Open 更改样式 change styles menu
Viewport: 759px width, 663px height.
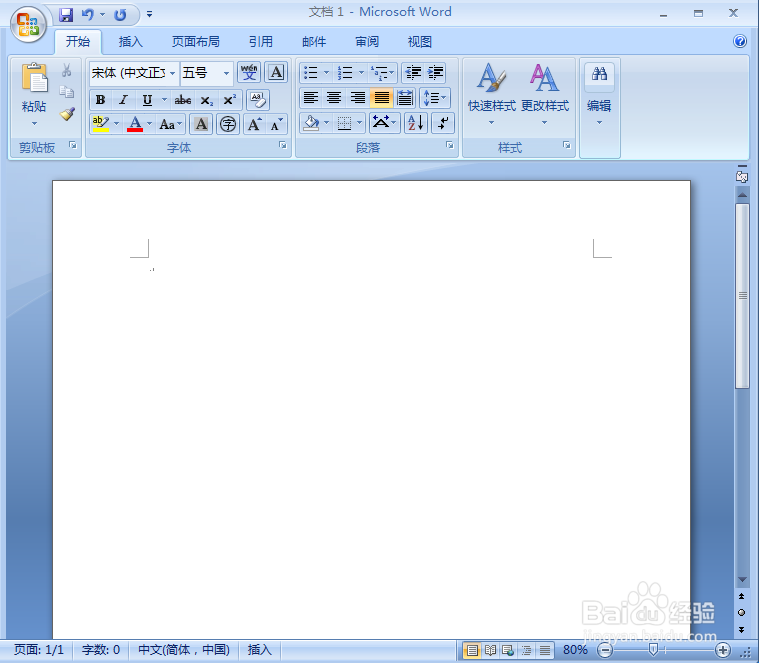(x=545, y=94)
